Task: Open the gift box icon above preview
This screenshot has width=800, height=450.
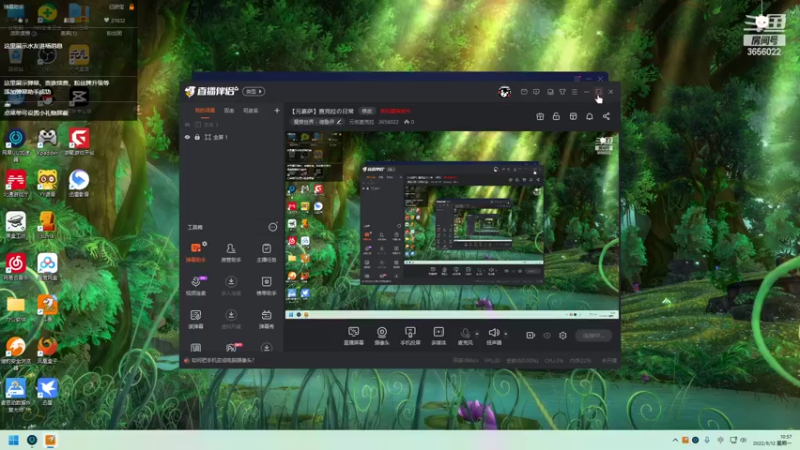Action: pos(540,116)
